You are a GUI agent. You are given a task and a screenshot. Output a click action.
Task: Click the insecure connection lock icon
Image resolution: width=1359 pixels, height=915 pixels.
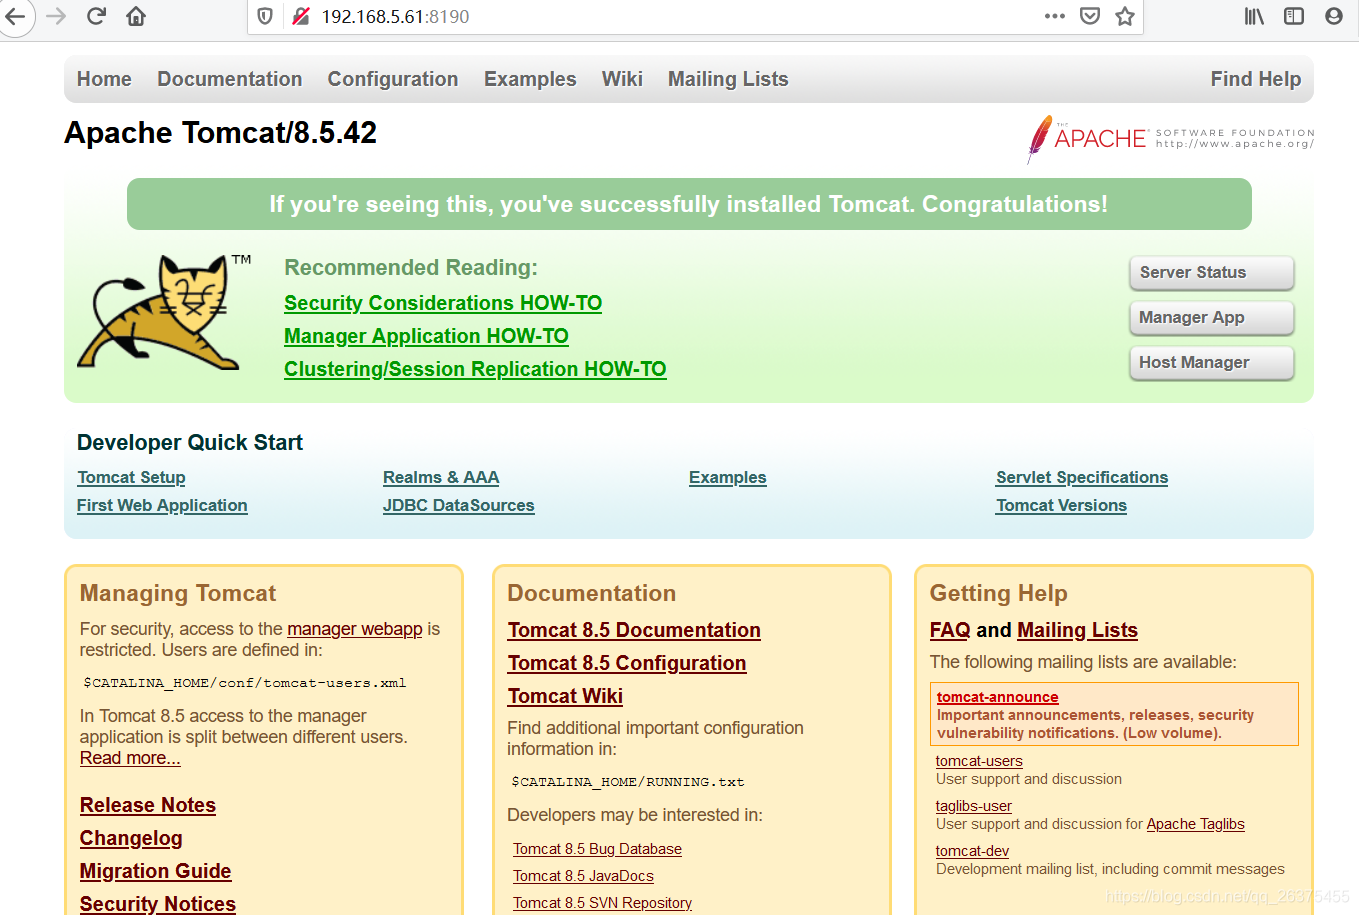point(300,16)
